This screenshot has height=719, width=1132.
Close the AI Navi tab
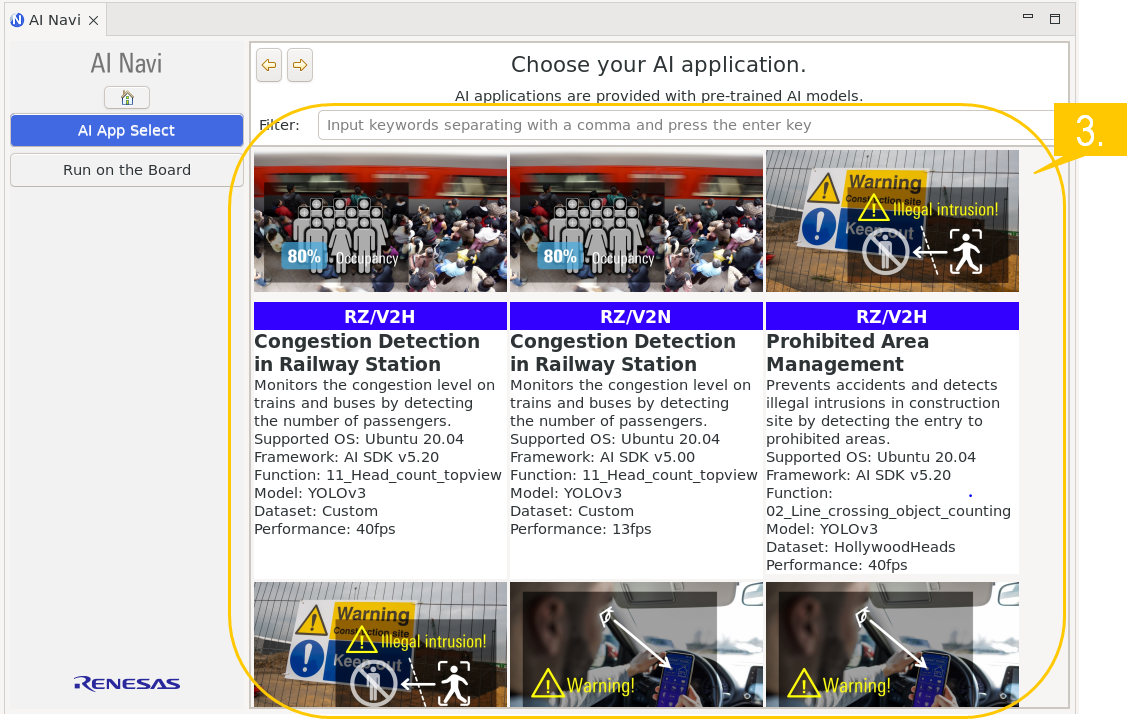(93, 20)
